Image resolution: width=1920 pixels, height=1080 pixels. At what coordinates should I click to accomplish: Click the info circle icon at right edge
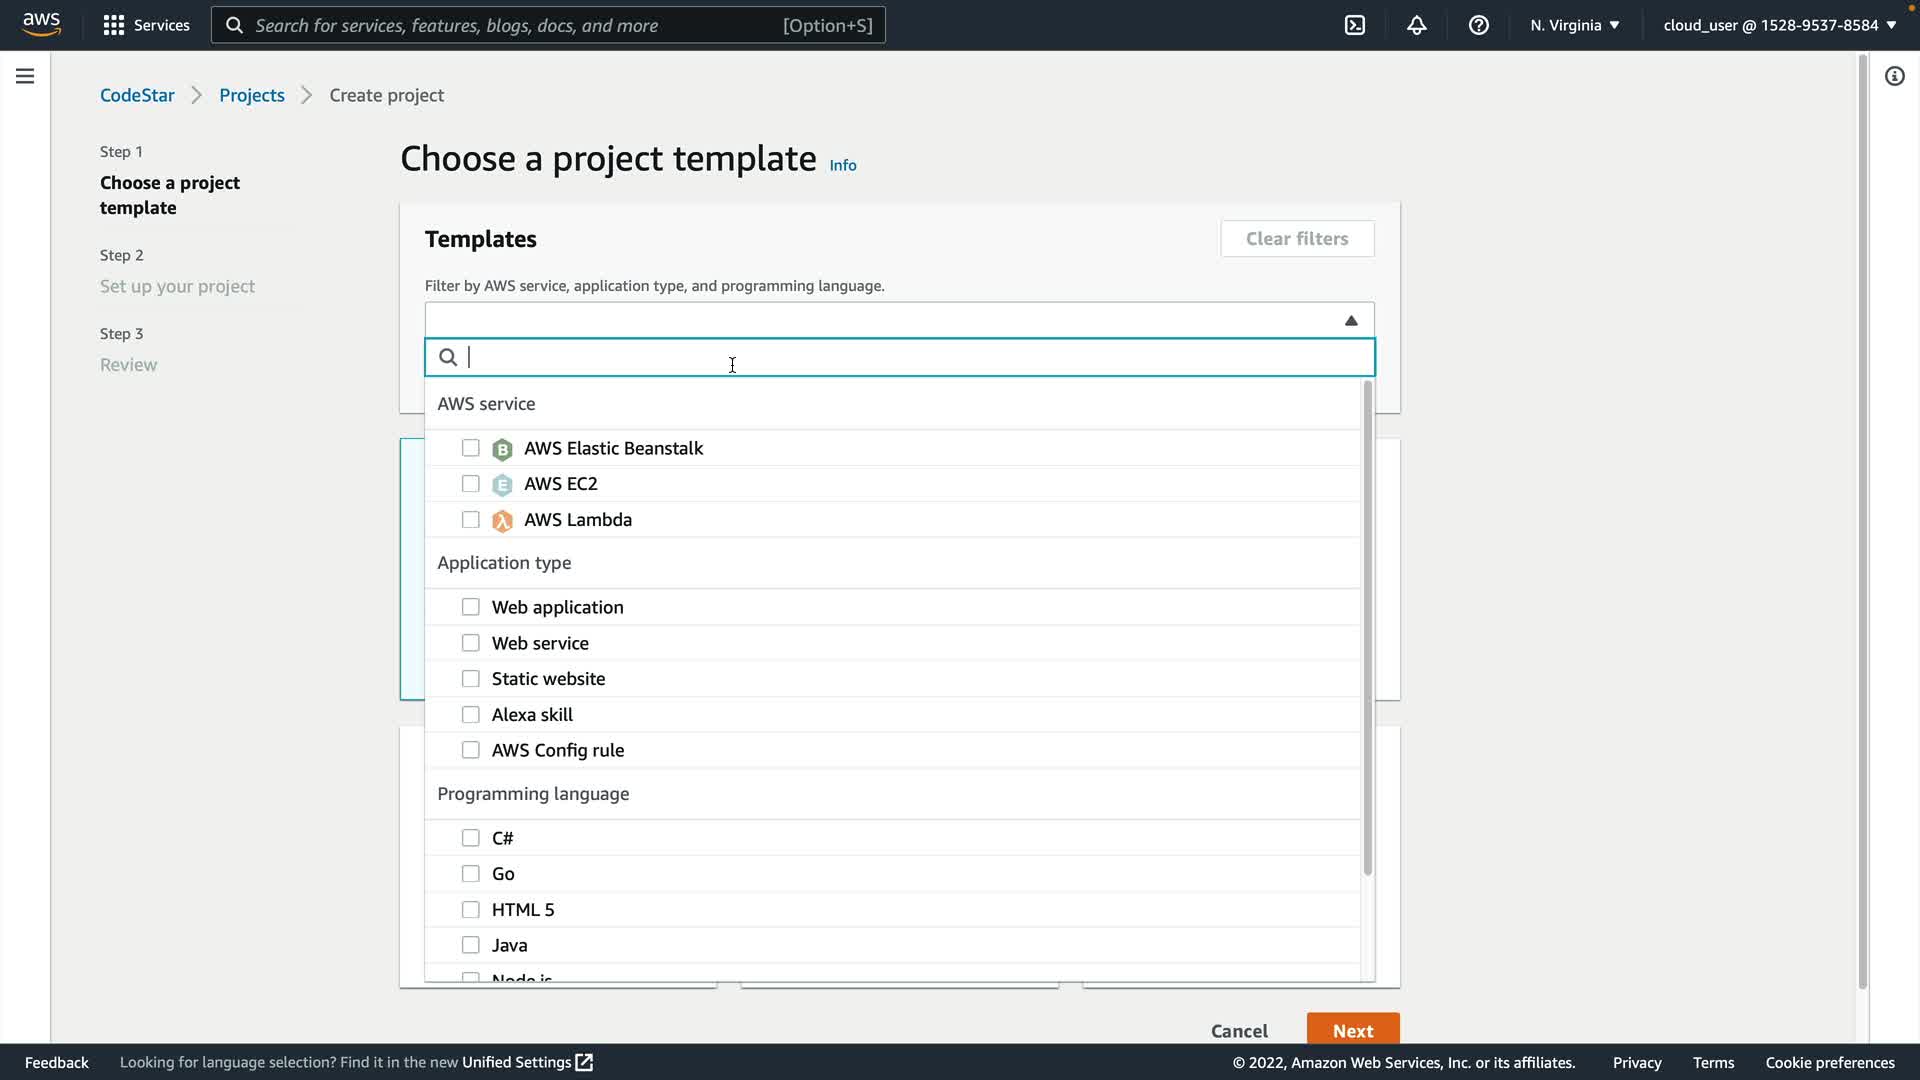tap(1894, 76)
